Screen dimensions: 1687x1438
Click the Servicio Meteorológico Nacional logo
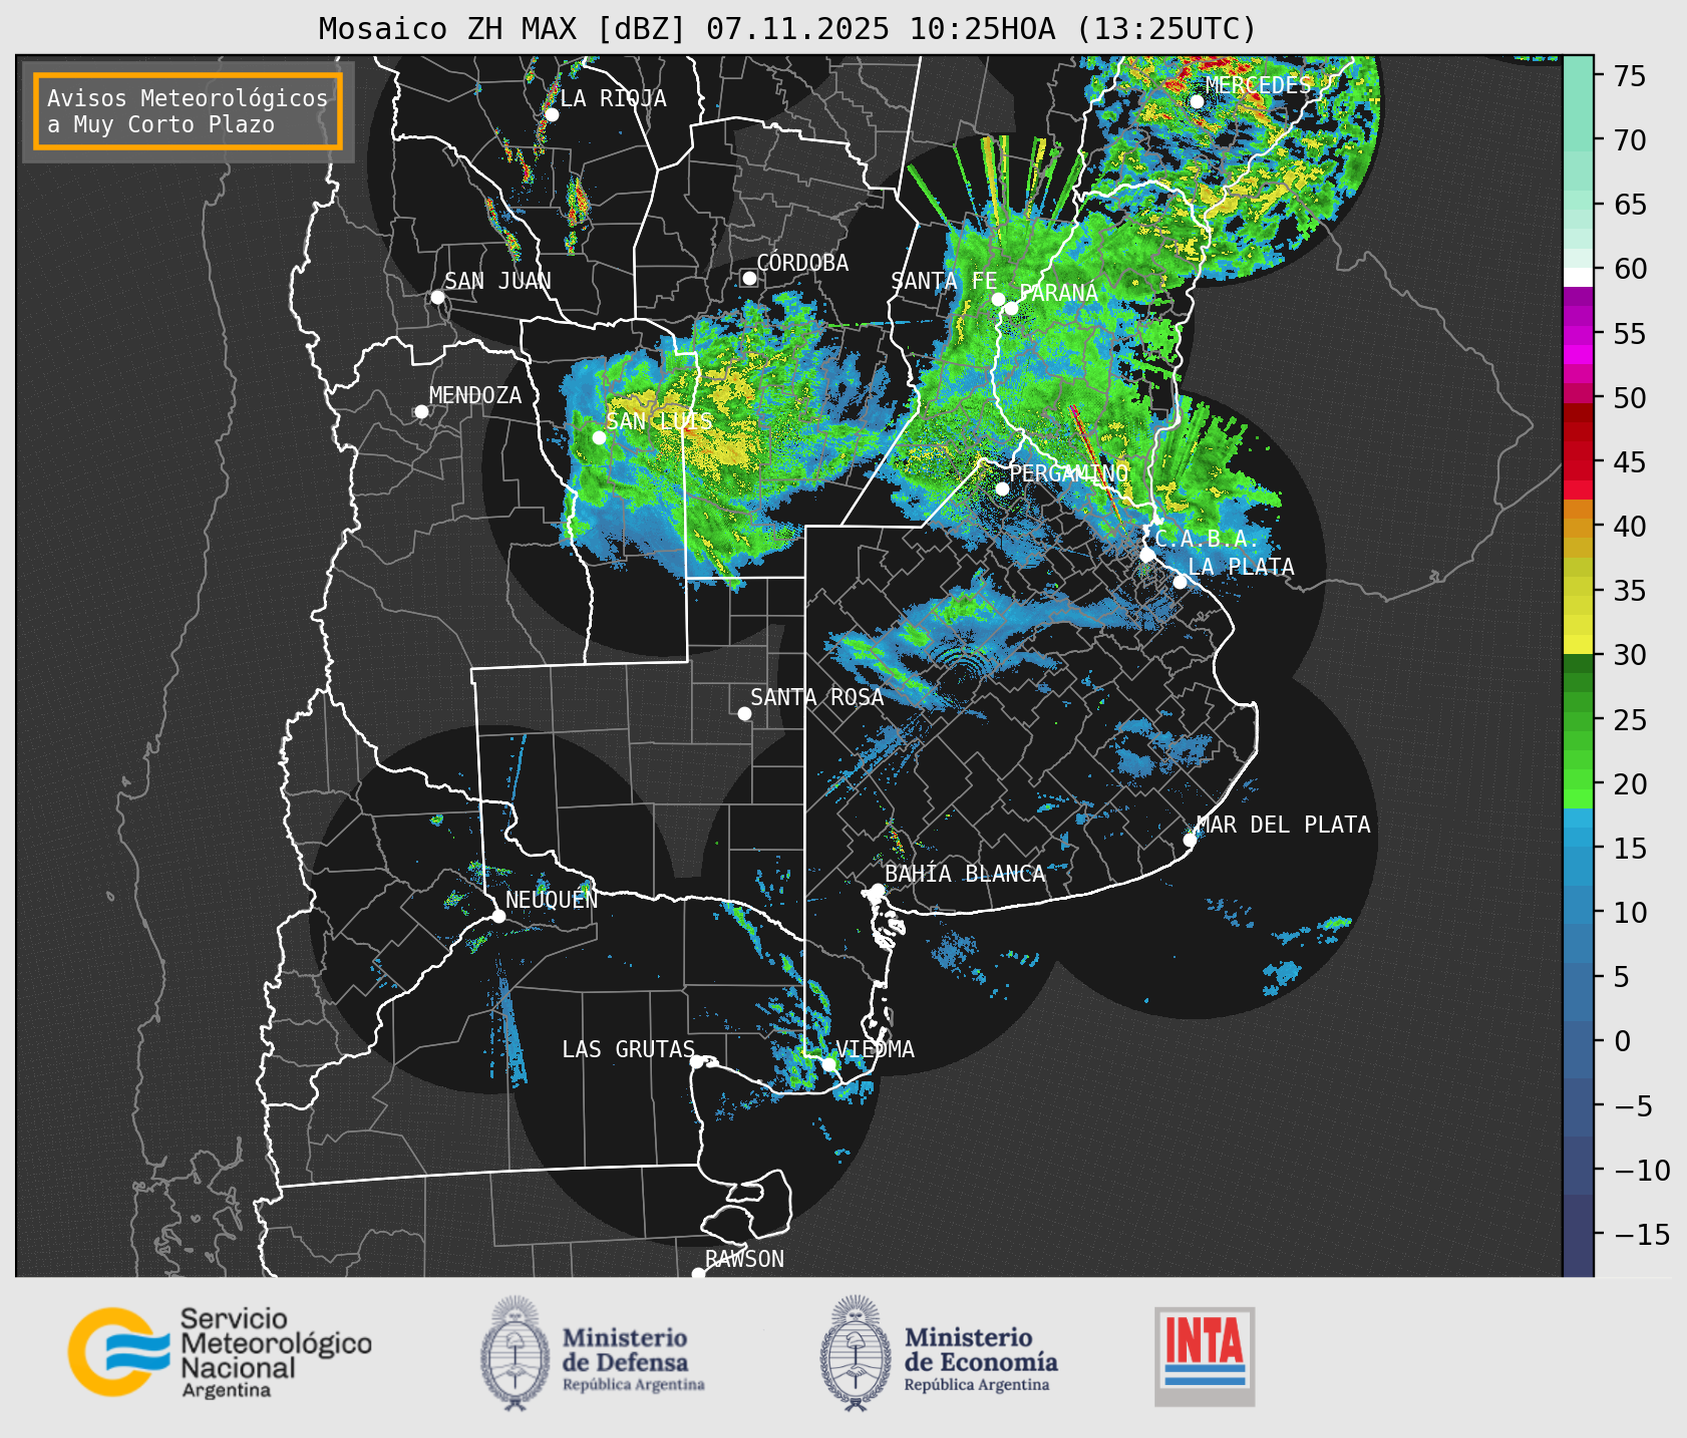(220, 1352)
